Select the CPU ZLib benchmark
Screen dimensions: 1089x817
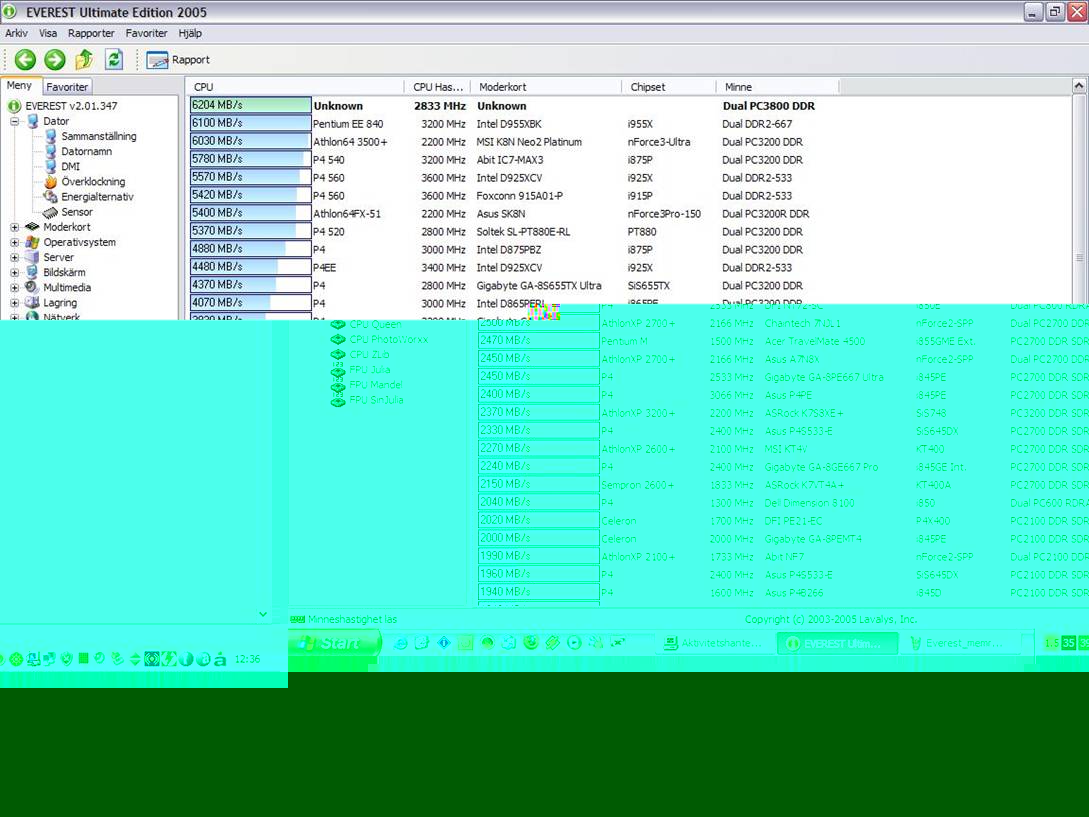coord(360,354)
